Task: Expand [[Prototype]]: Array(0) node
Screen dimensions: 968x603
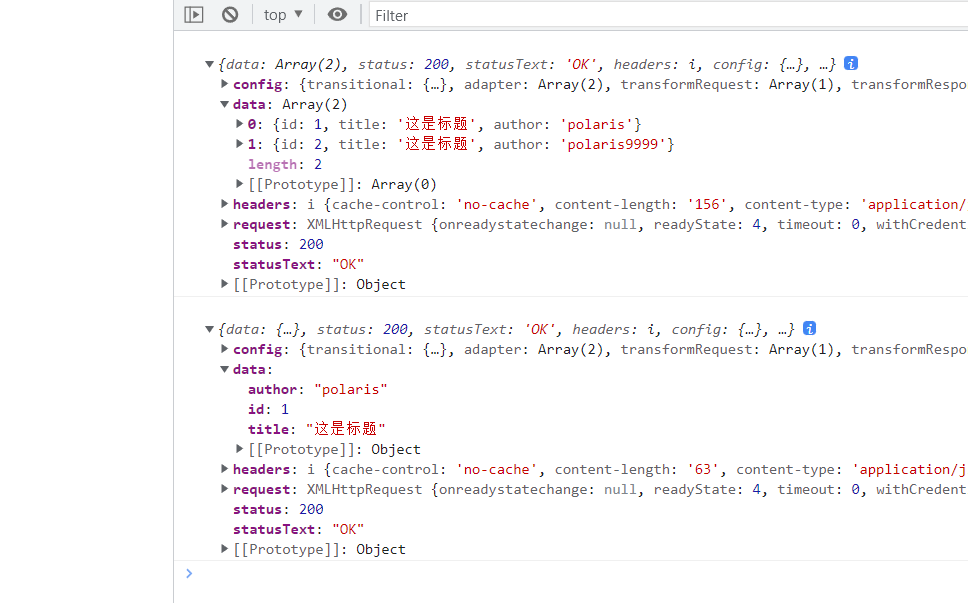Action: 240,184
